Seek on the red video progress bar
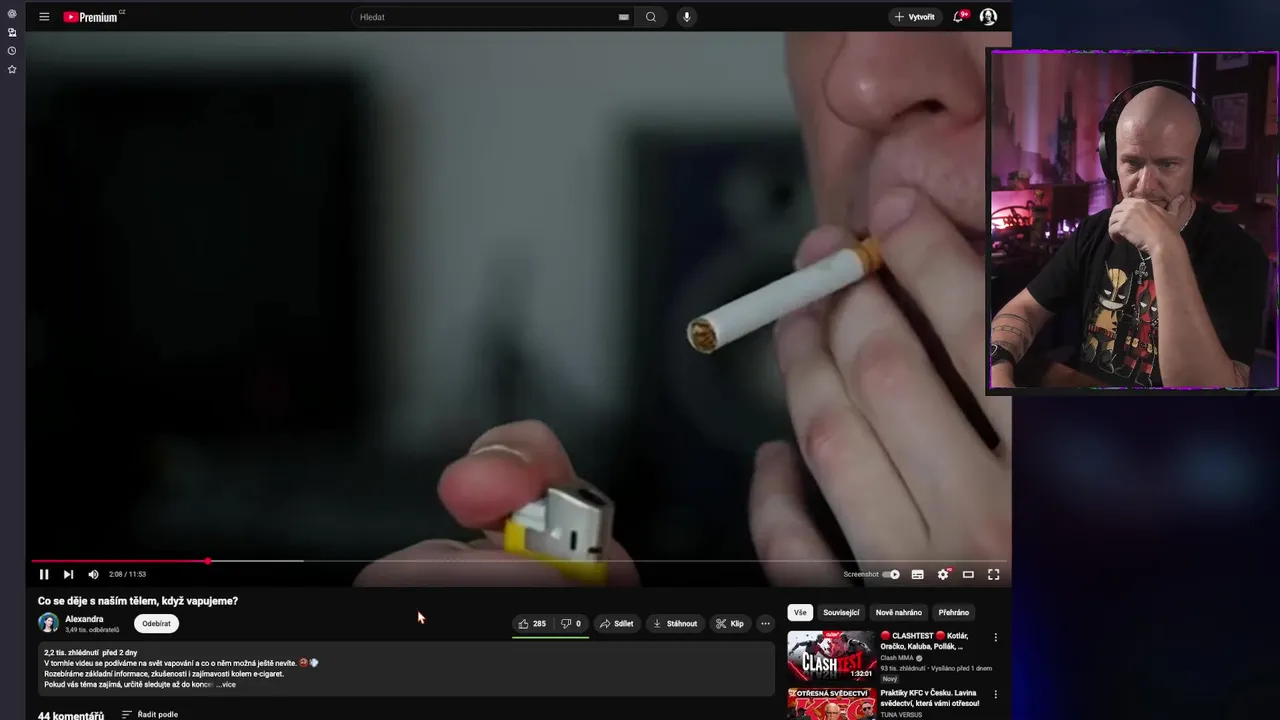 point(519,561)
